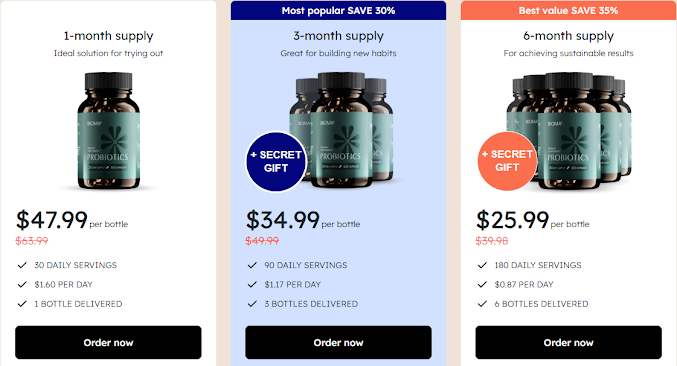Click checkmark beside 6 Bottles Delivered
The height and width of the screenshot is (366, 677).
tap(482, 304)
